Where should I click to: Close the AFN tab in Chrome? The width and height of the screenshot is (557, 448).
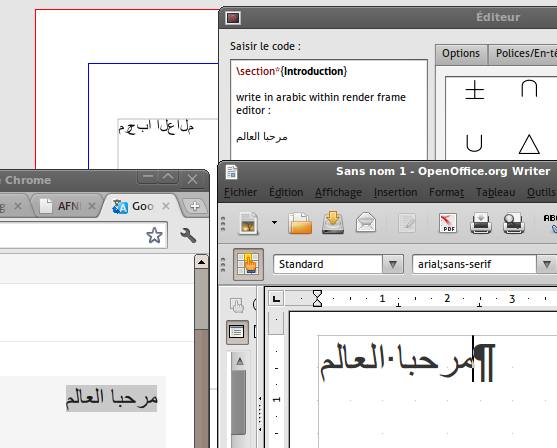[x=92, y=206]
